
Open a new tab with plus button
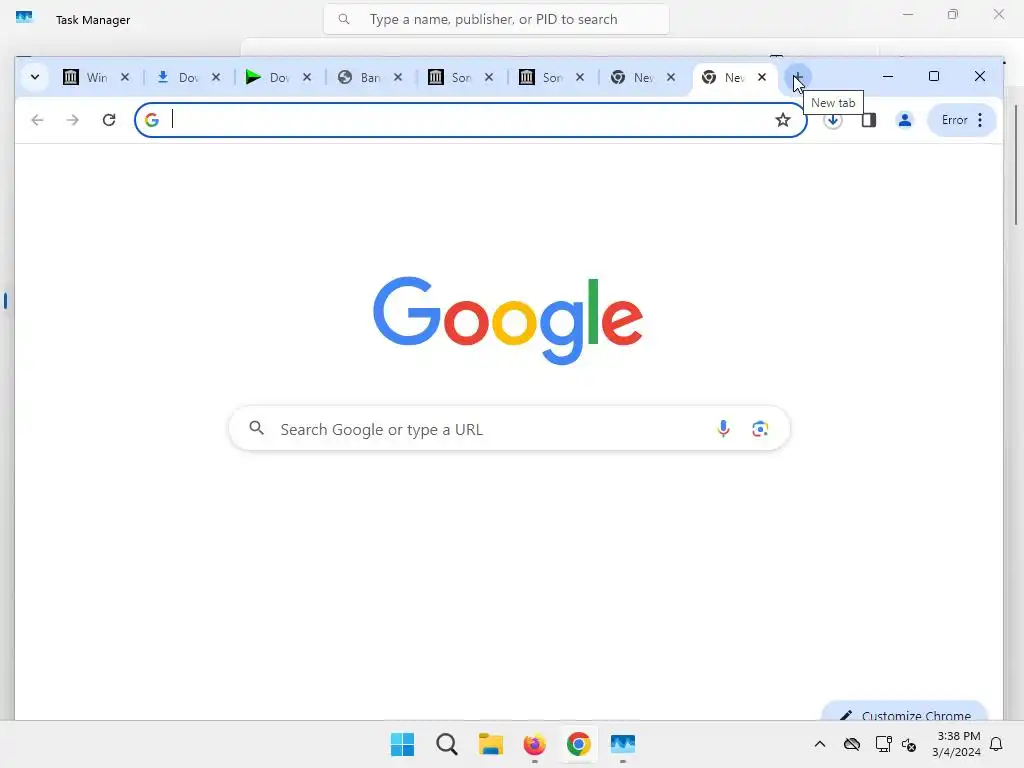tap(797, 77)
